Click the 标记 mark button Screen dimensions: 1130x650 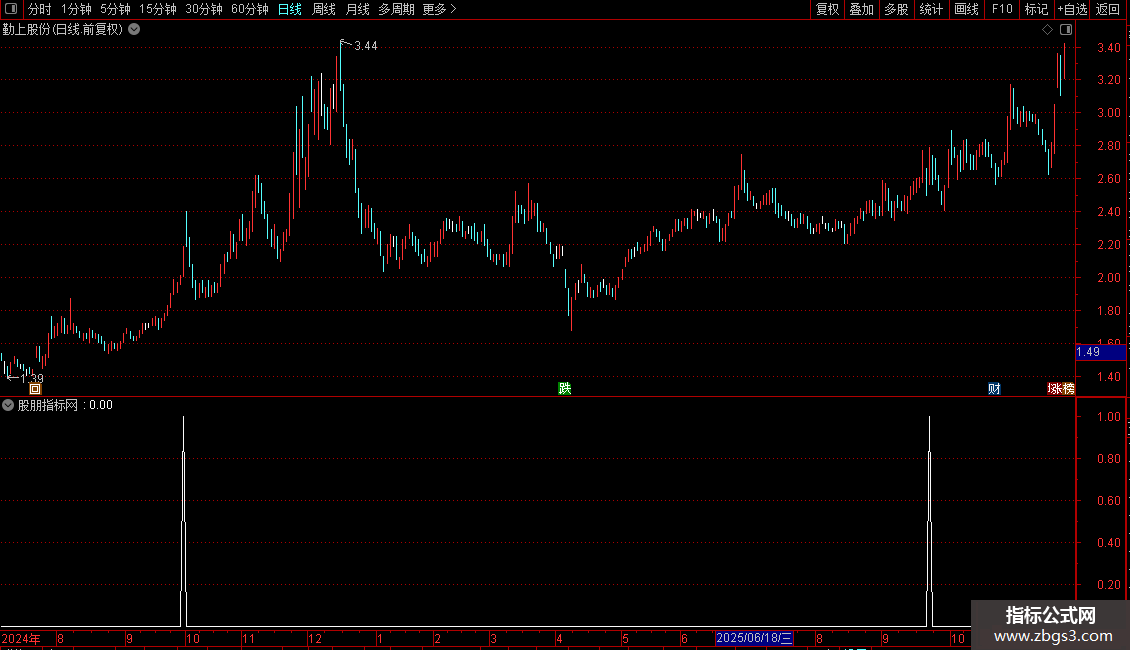(1036, 9)
